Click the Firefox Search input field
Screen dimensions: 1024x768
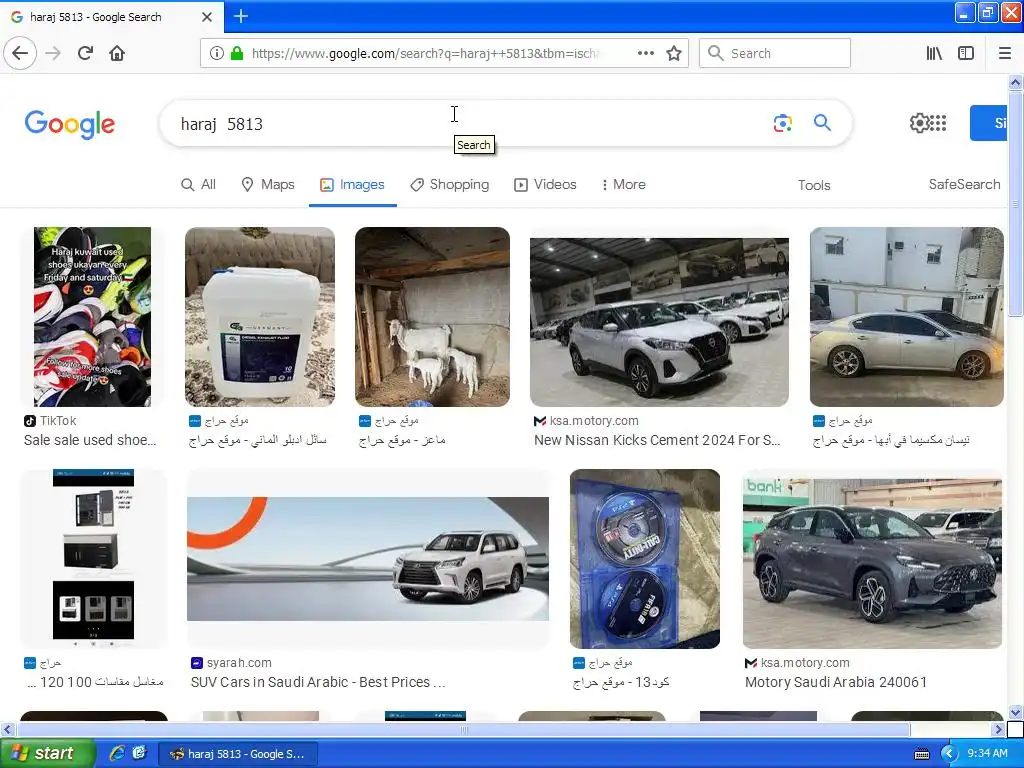[775, 53]
